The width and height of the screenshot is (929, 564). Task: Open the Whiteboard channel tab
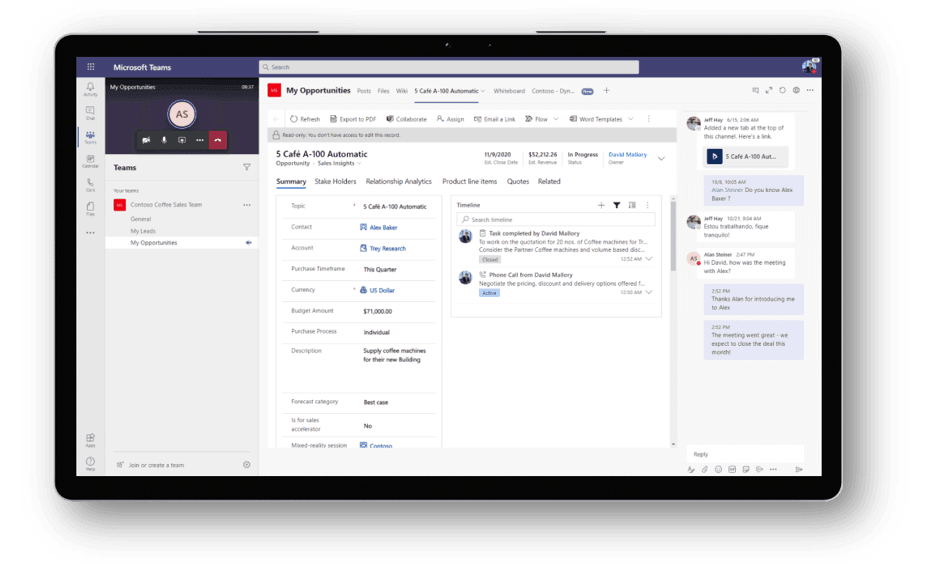pyautogui.click(x=509, y=91)
